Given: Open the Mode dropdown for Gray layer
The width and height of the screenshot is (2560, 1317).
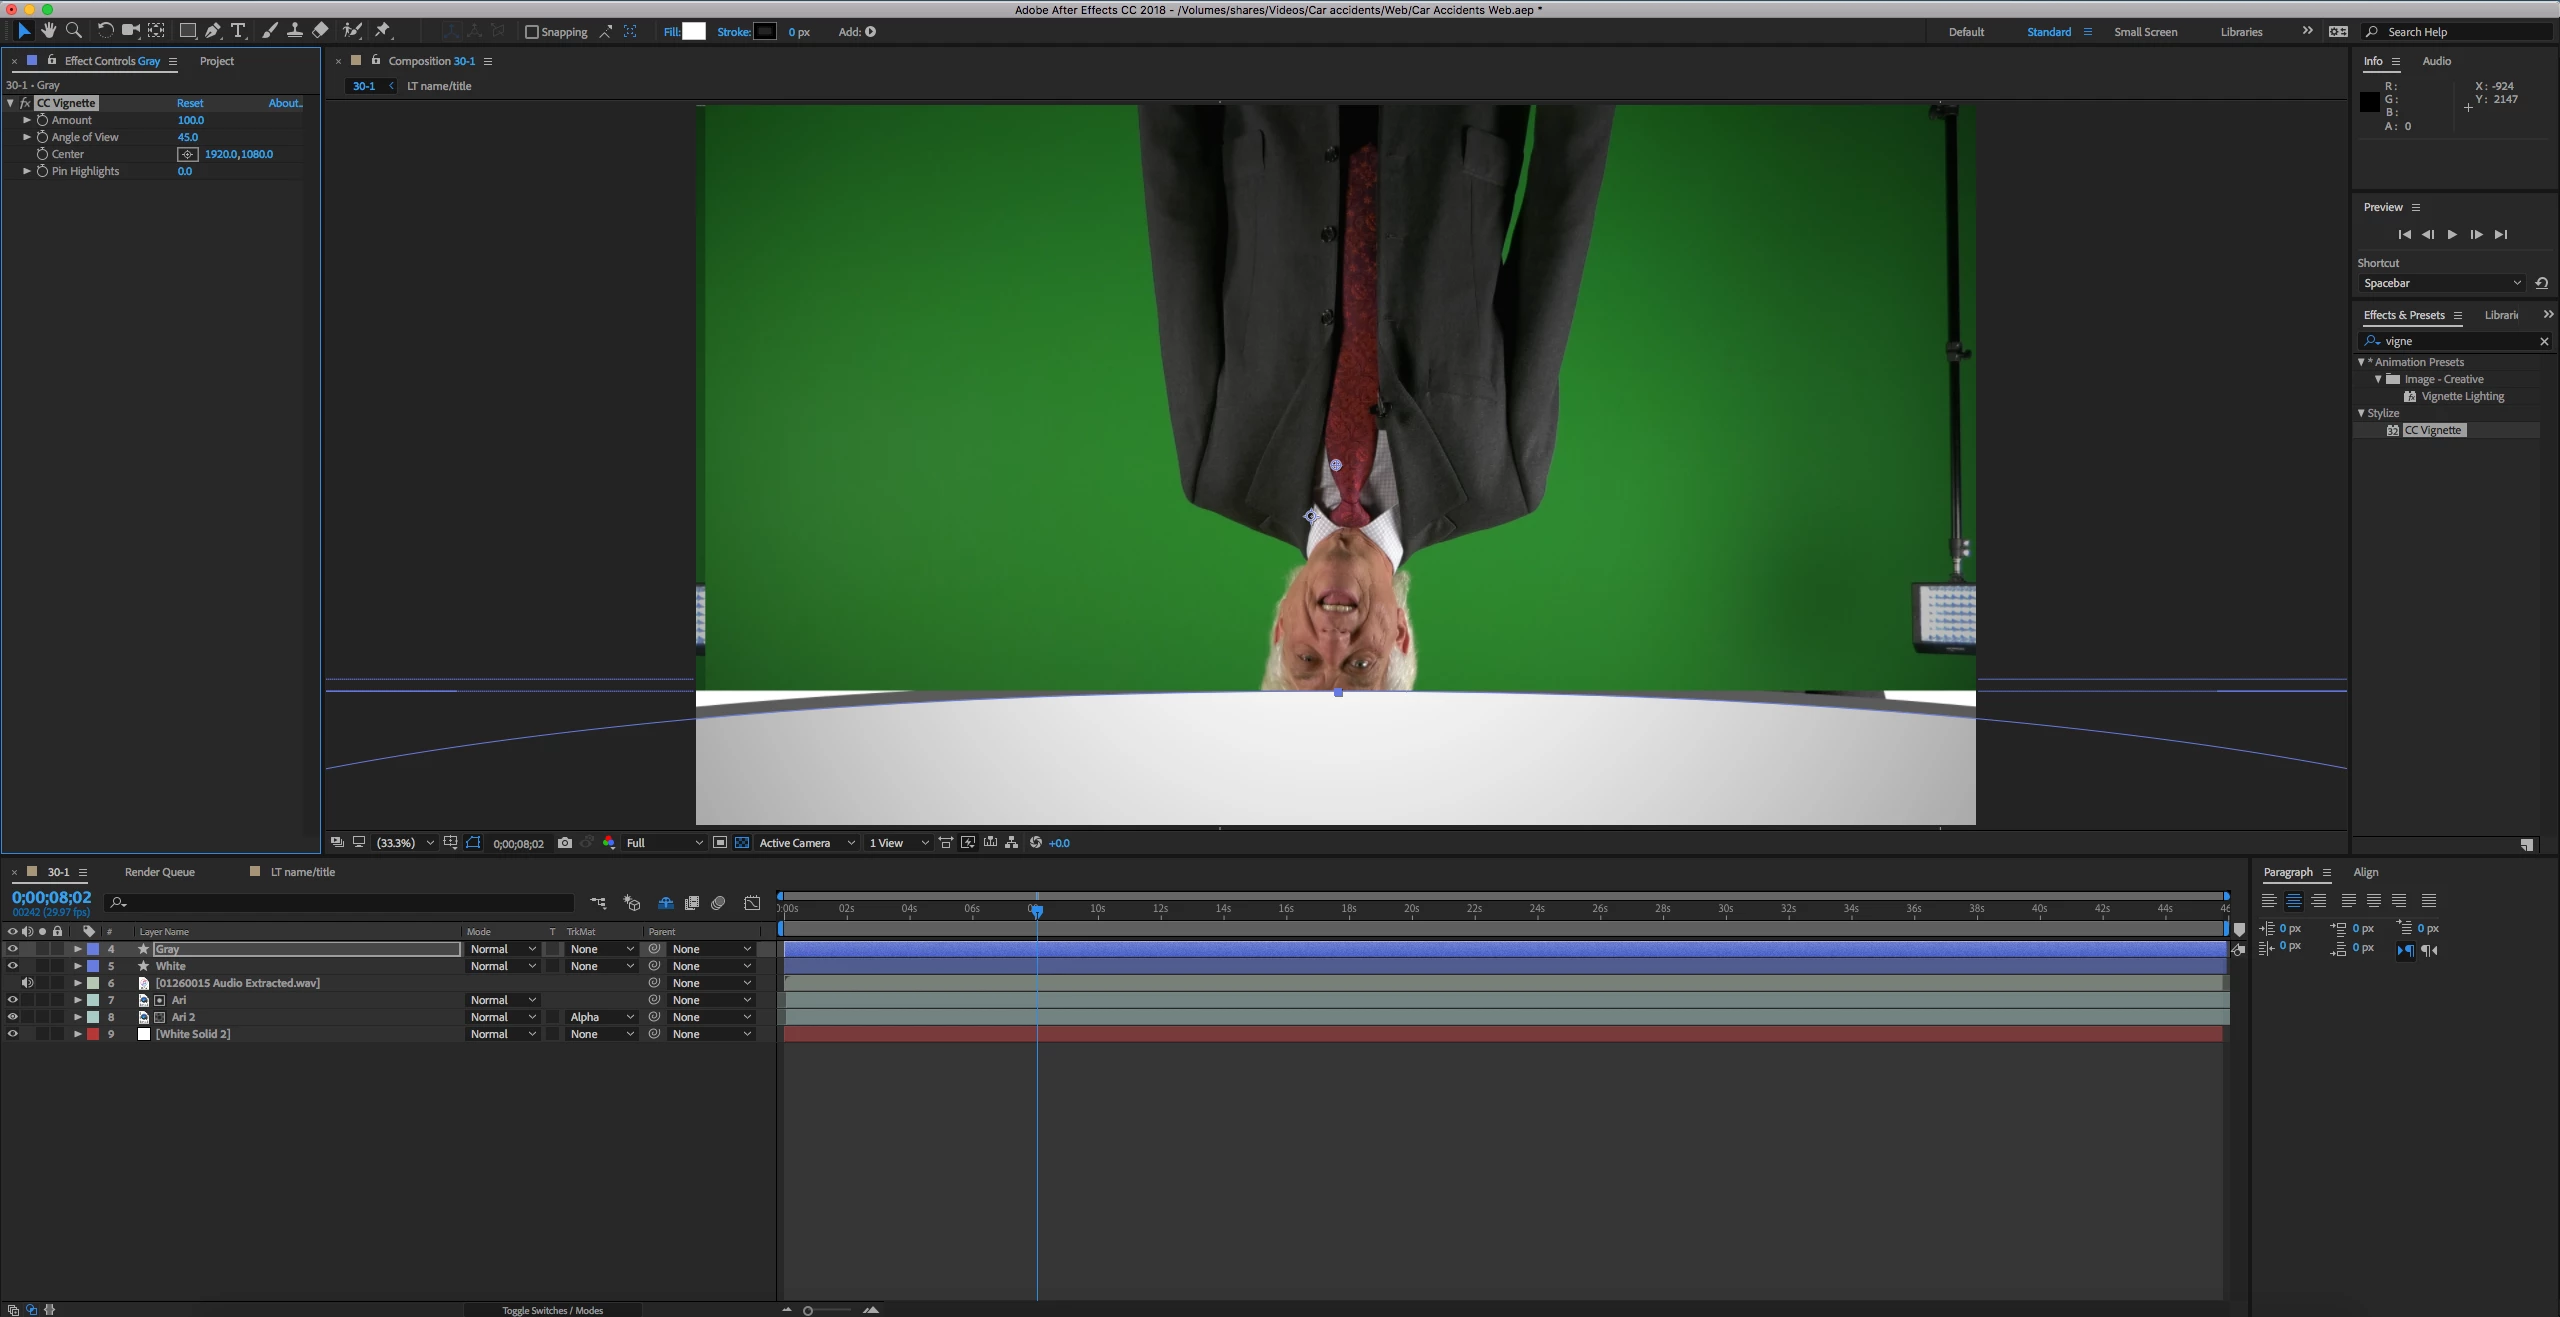Looking at the screenshot, I should click(x=503, y=949).
